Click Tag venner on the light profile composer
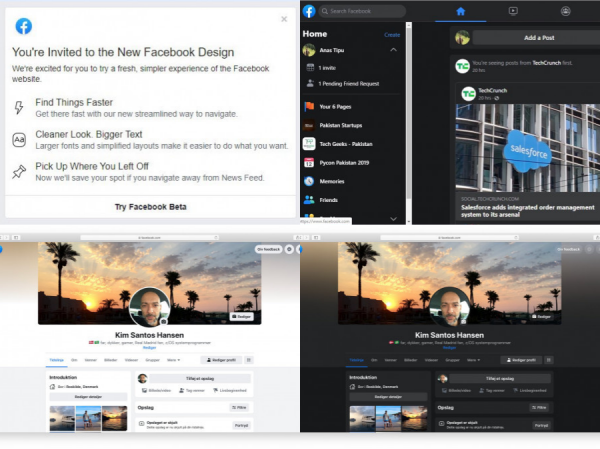This screenshot has height=449, width=600. tap(192, 390)
